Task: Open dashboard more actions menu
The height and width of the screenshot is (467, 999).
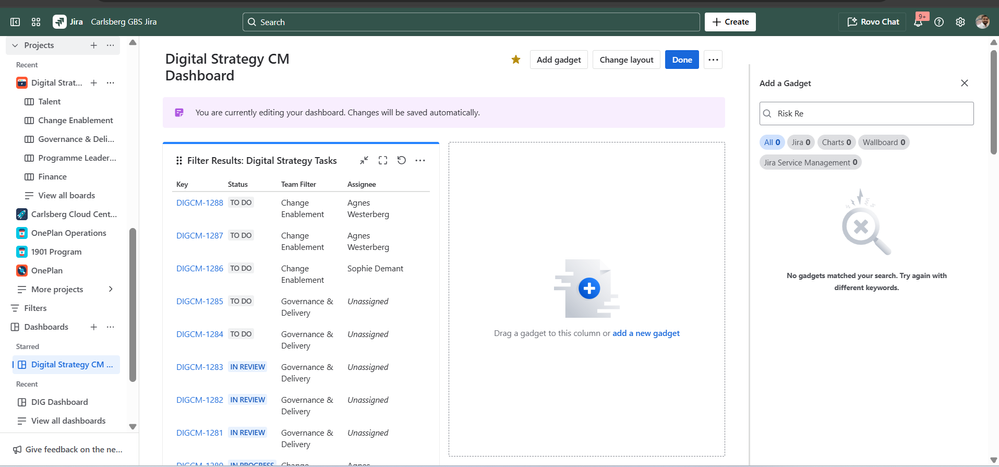Action: 713,60
